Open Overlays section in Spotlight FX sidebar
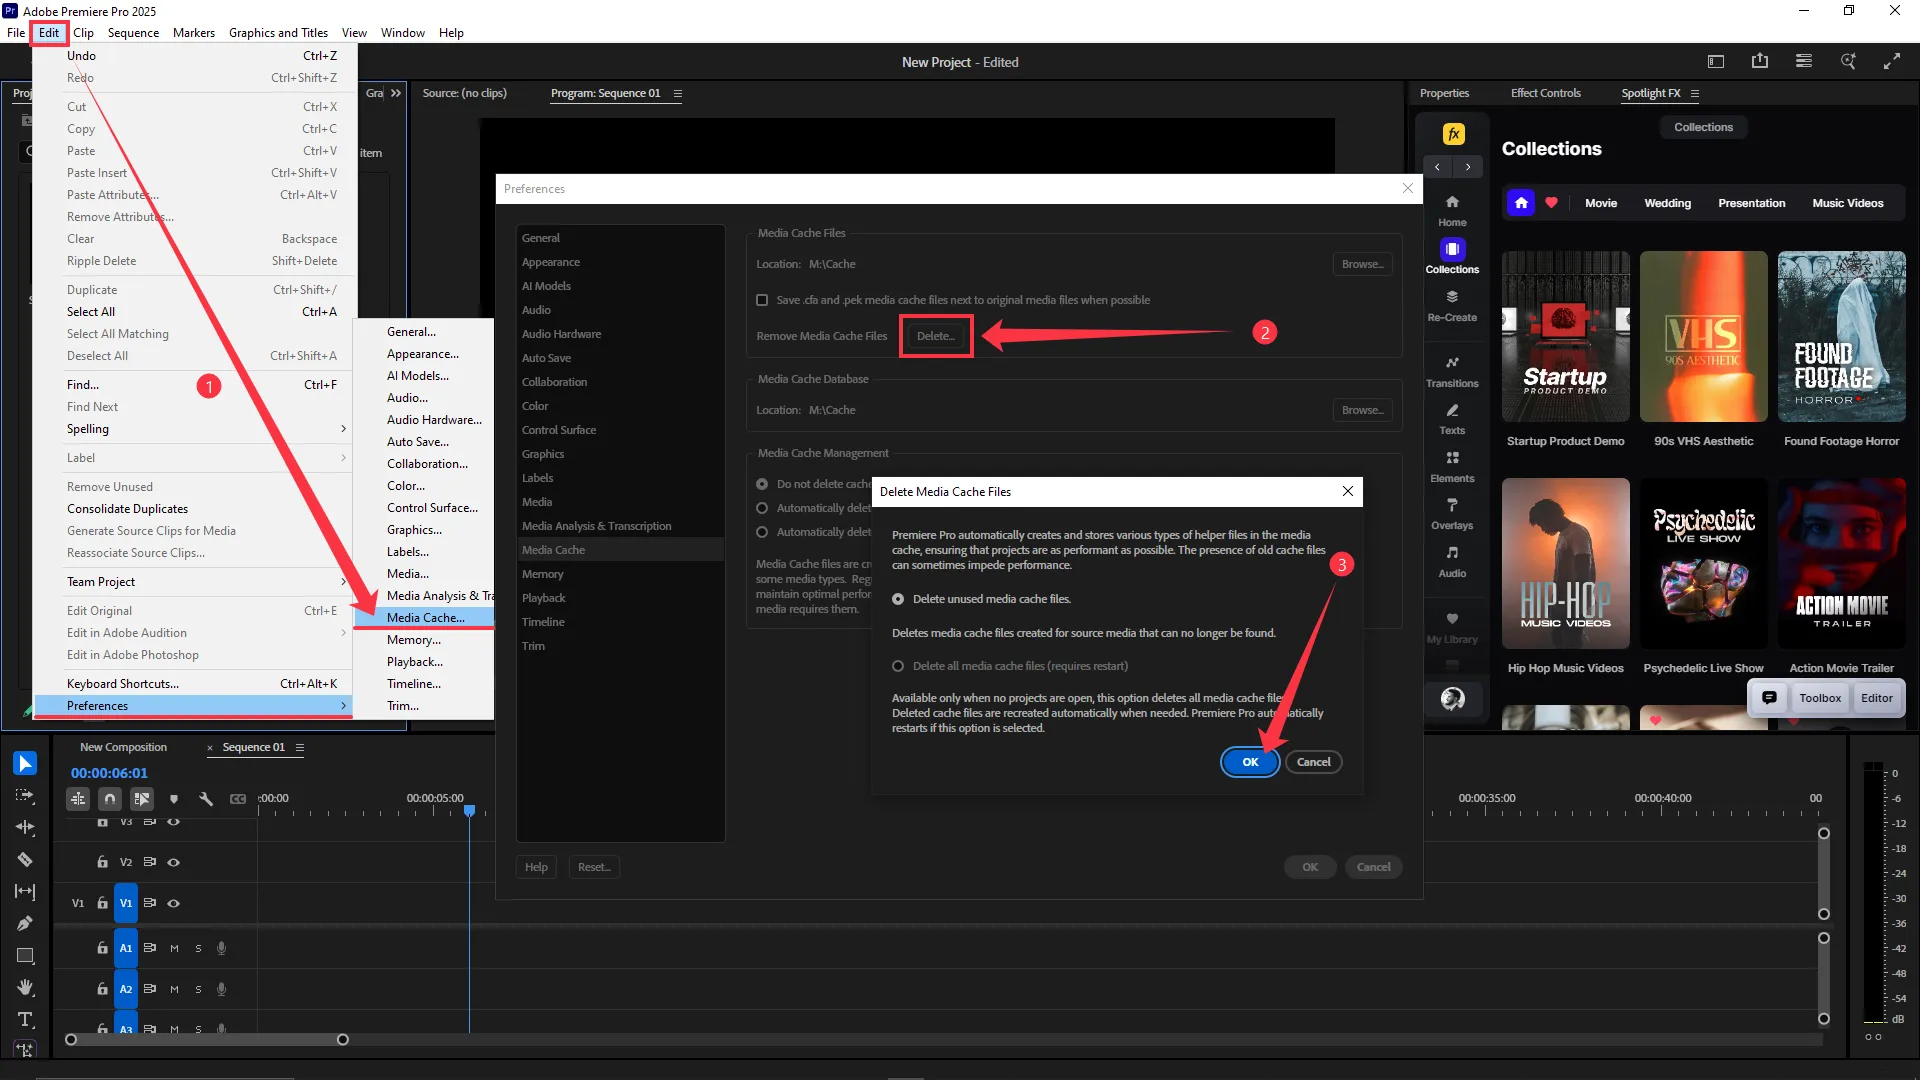Image resolution: width=1920 pixels, height=1080 pixels. click(x=1452, y=513)
